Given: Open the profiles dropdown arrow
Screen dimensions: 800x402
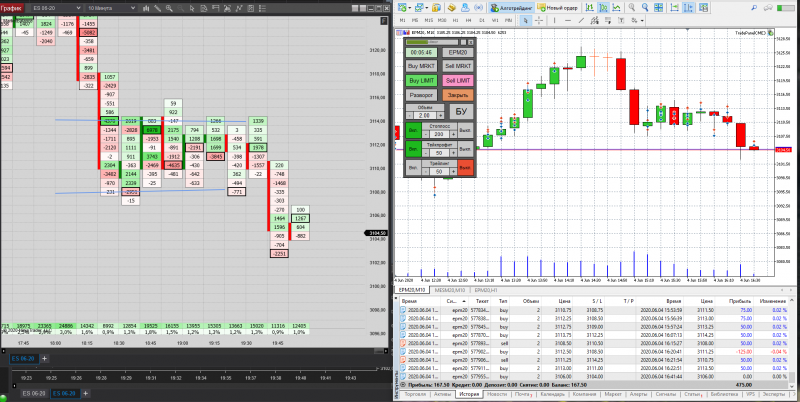Looking at the screenshot, I should coord(427,8).
